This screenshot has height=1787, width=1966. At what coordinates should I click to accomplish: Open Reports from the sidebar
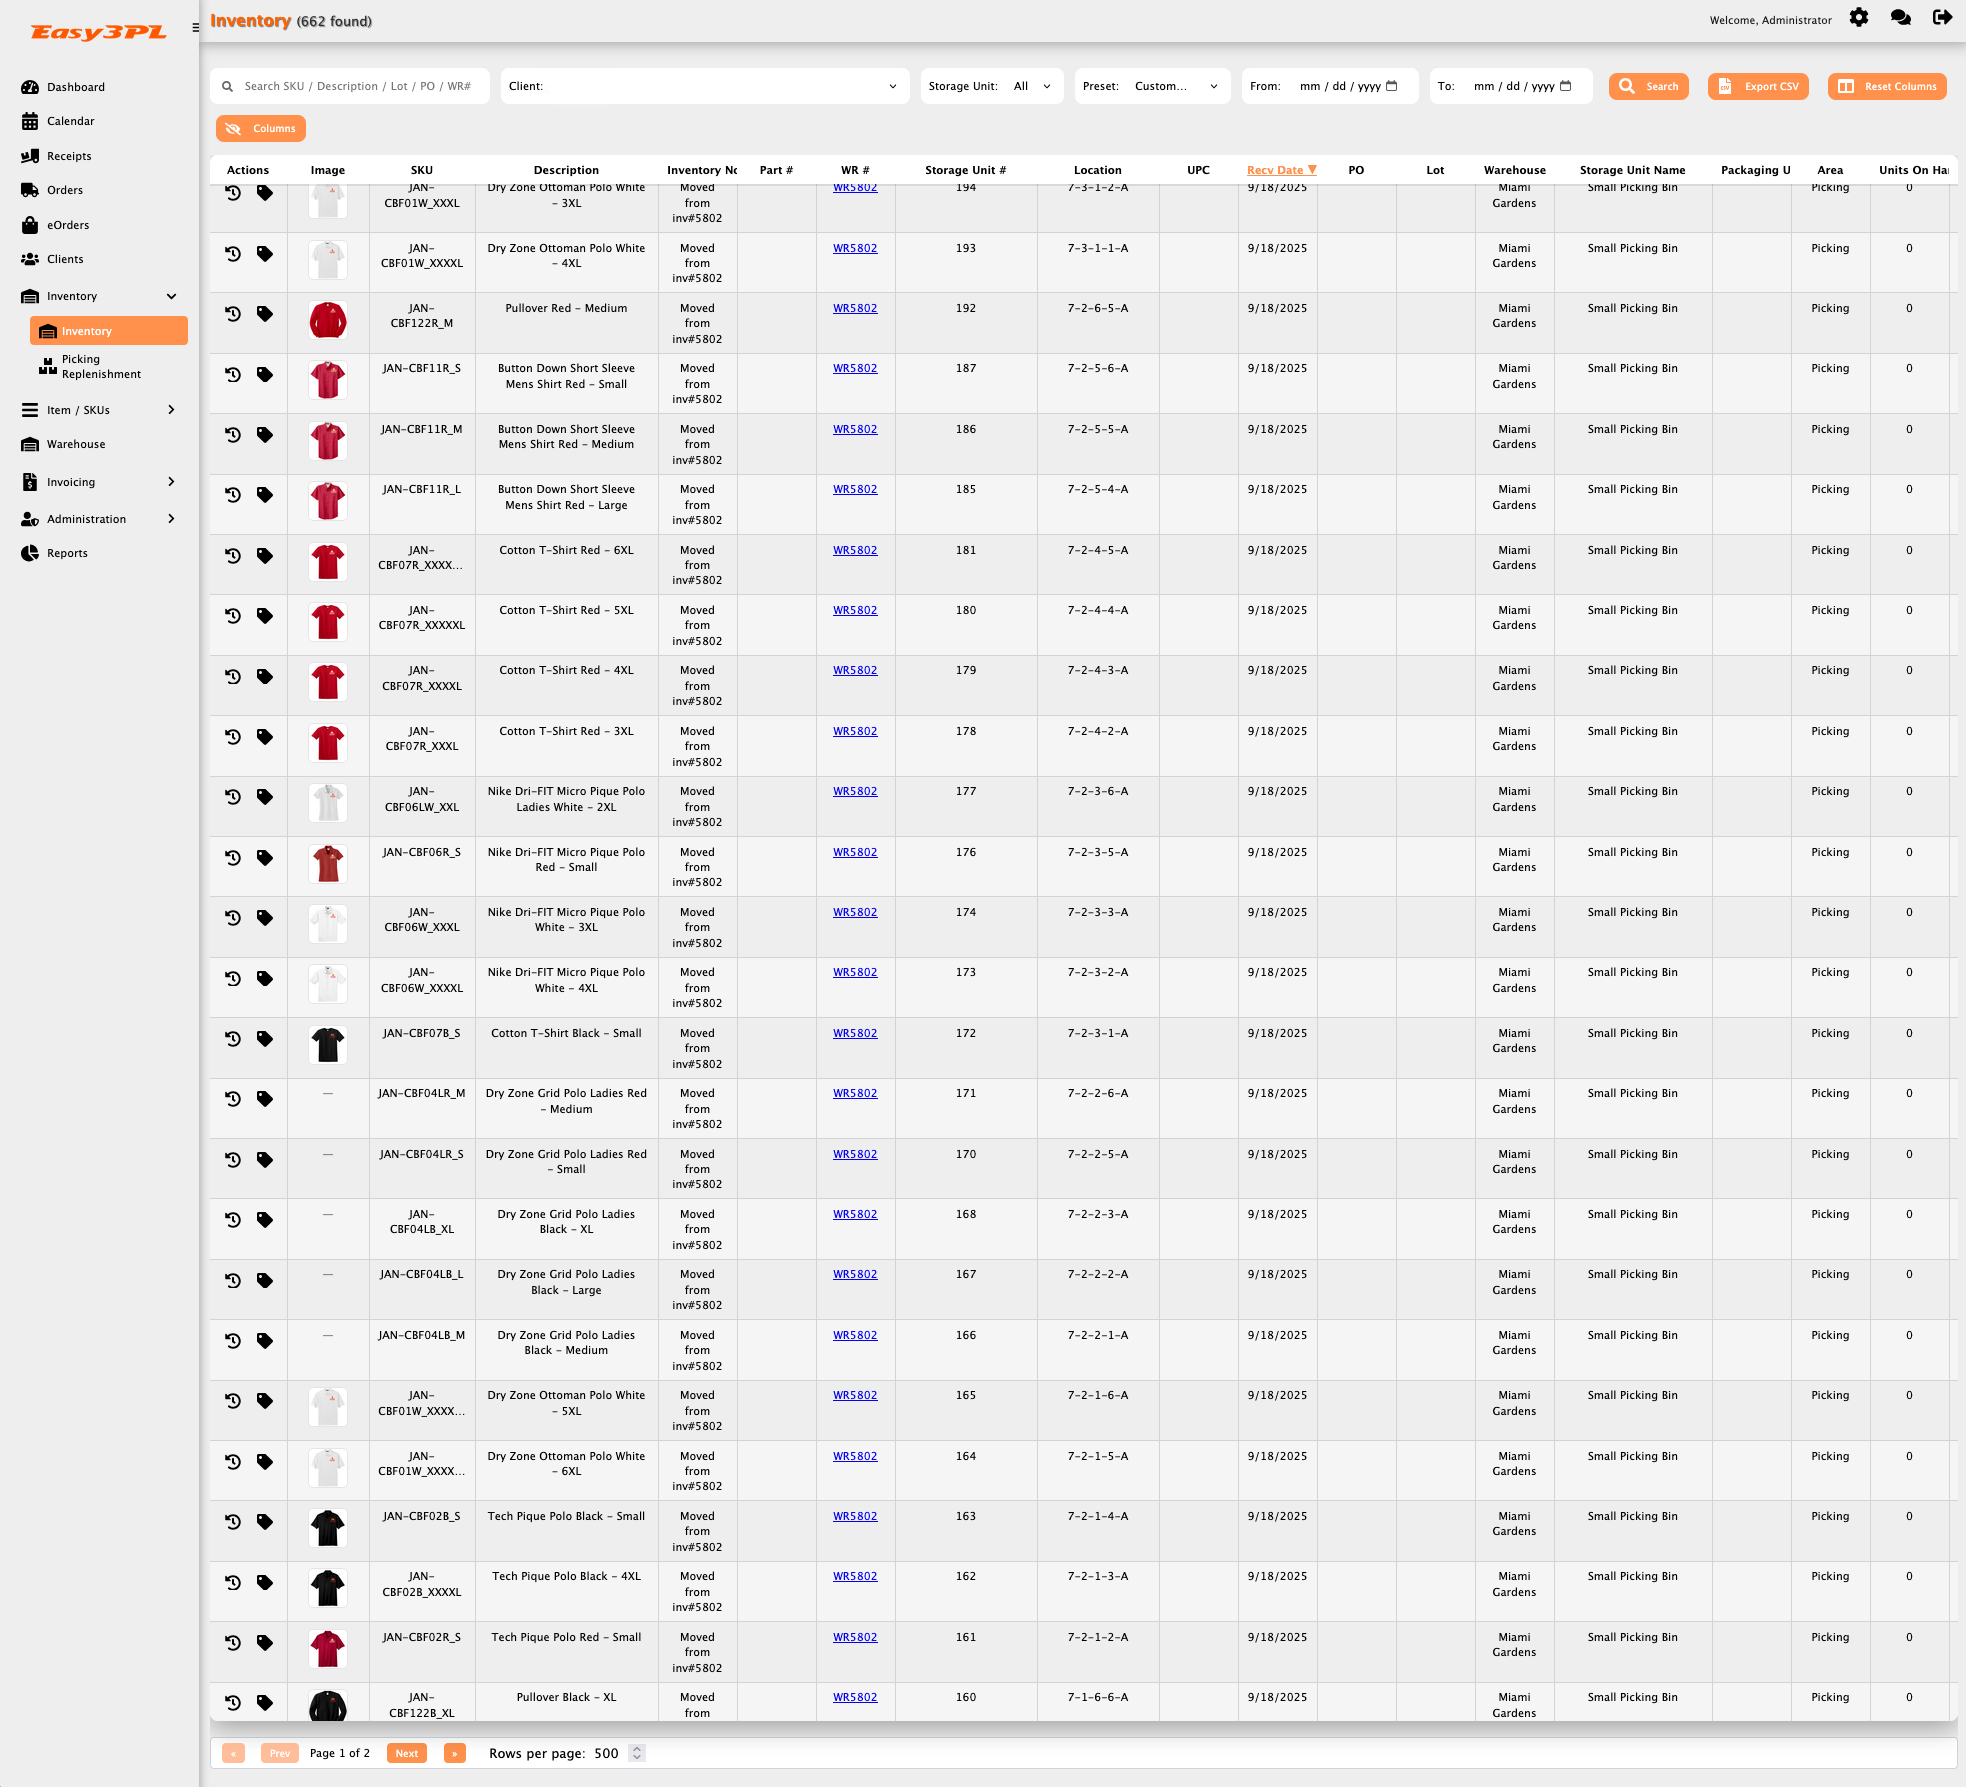(67, 552)
